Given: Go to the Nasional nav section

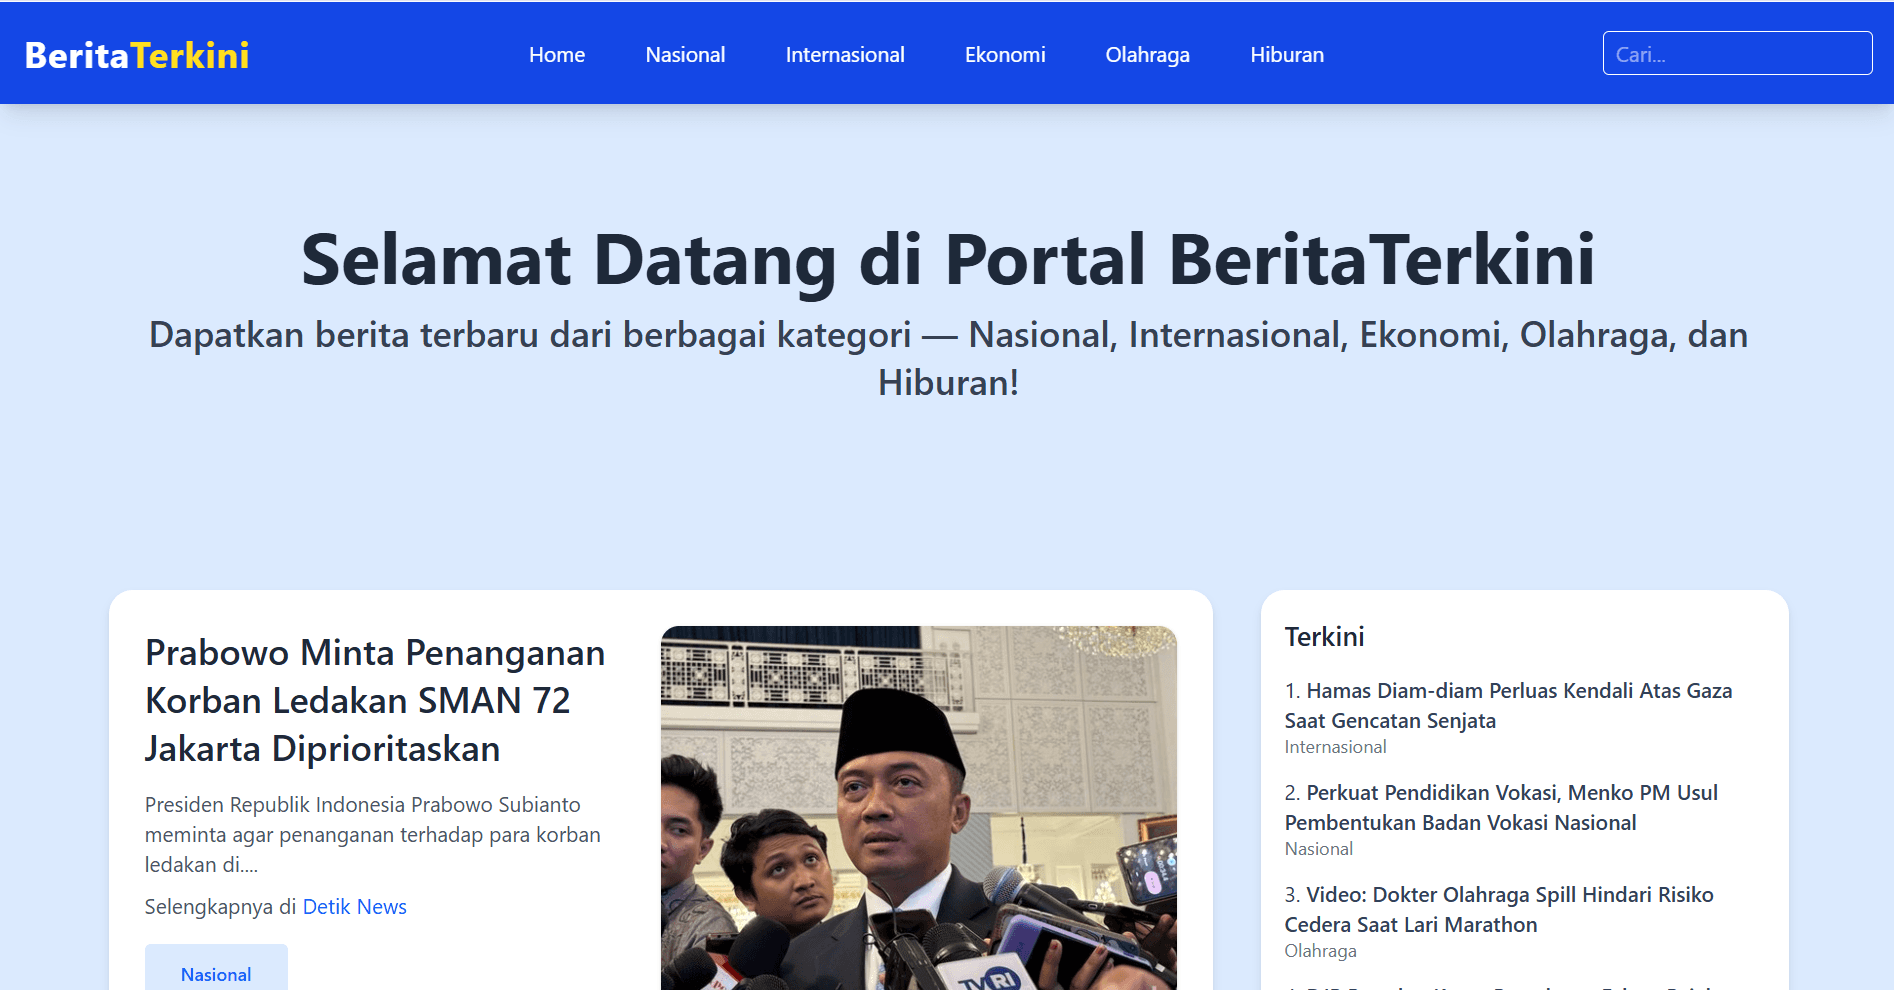Looking at the screenshot, I should pos(685,55).
